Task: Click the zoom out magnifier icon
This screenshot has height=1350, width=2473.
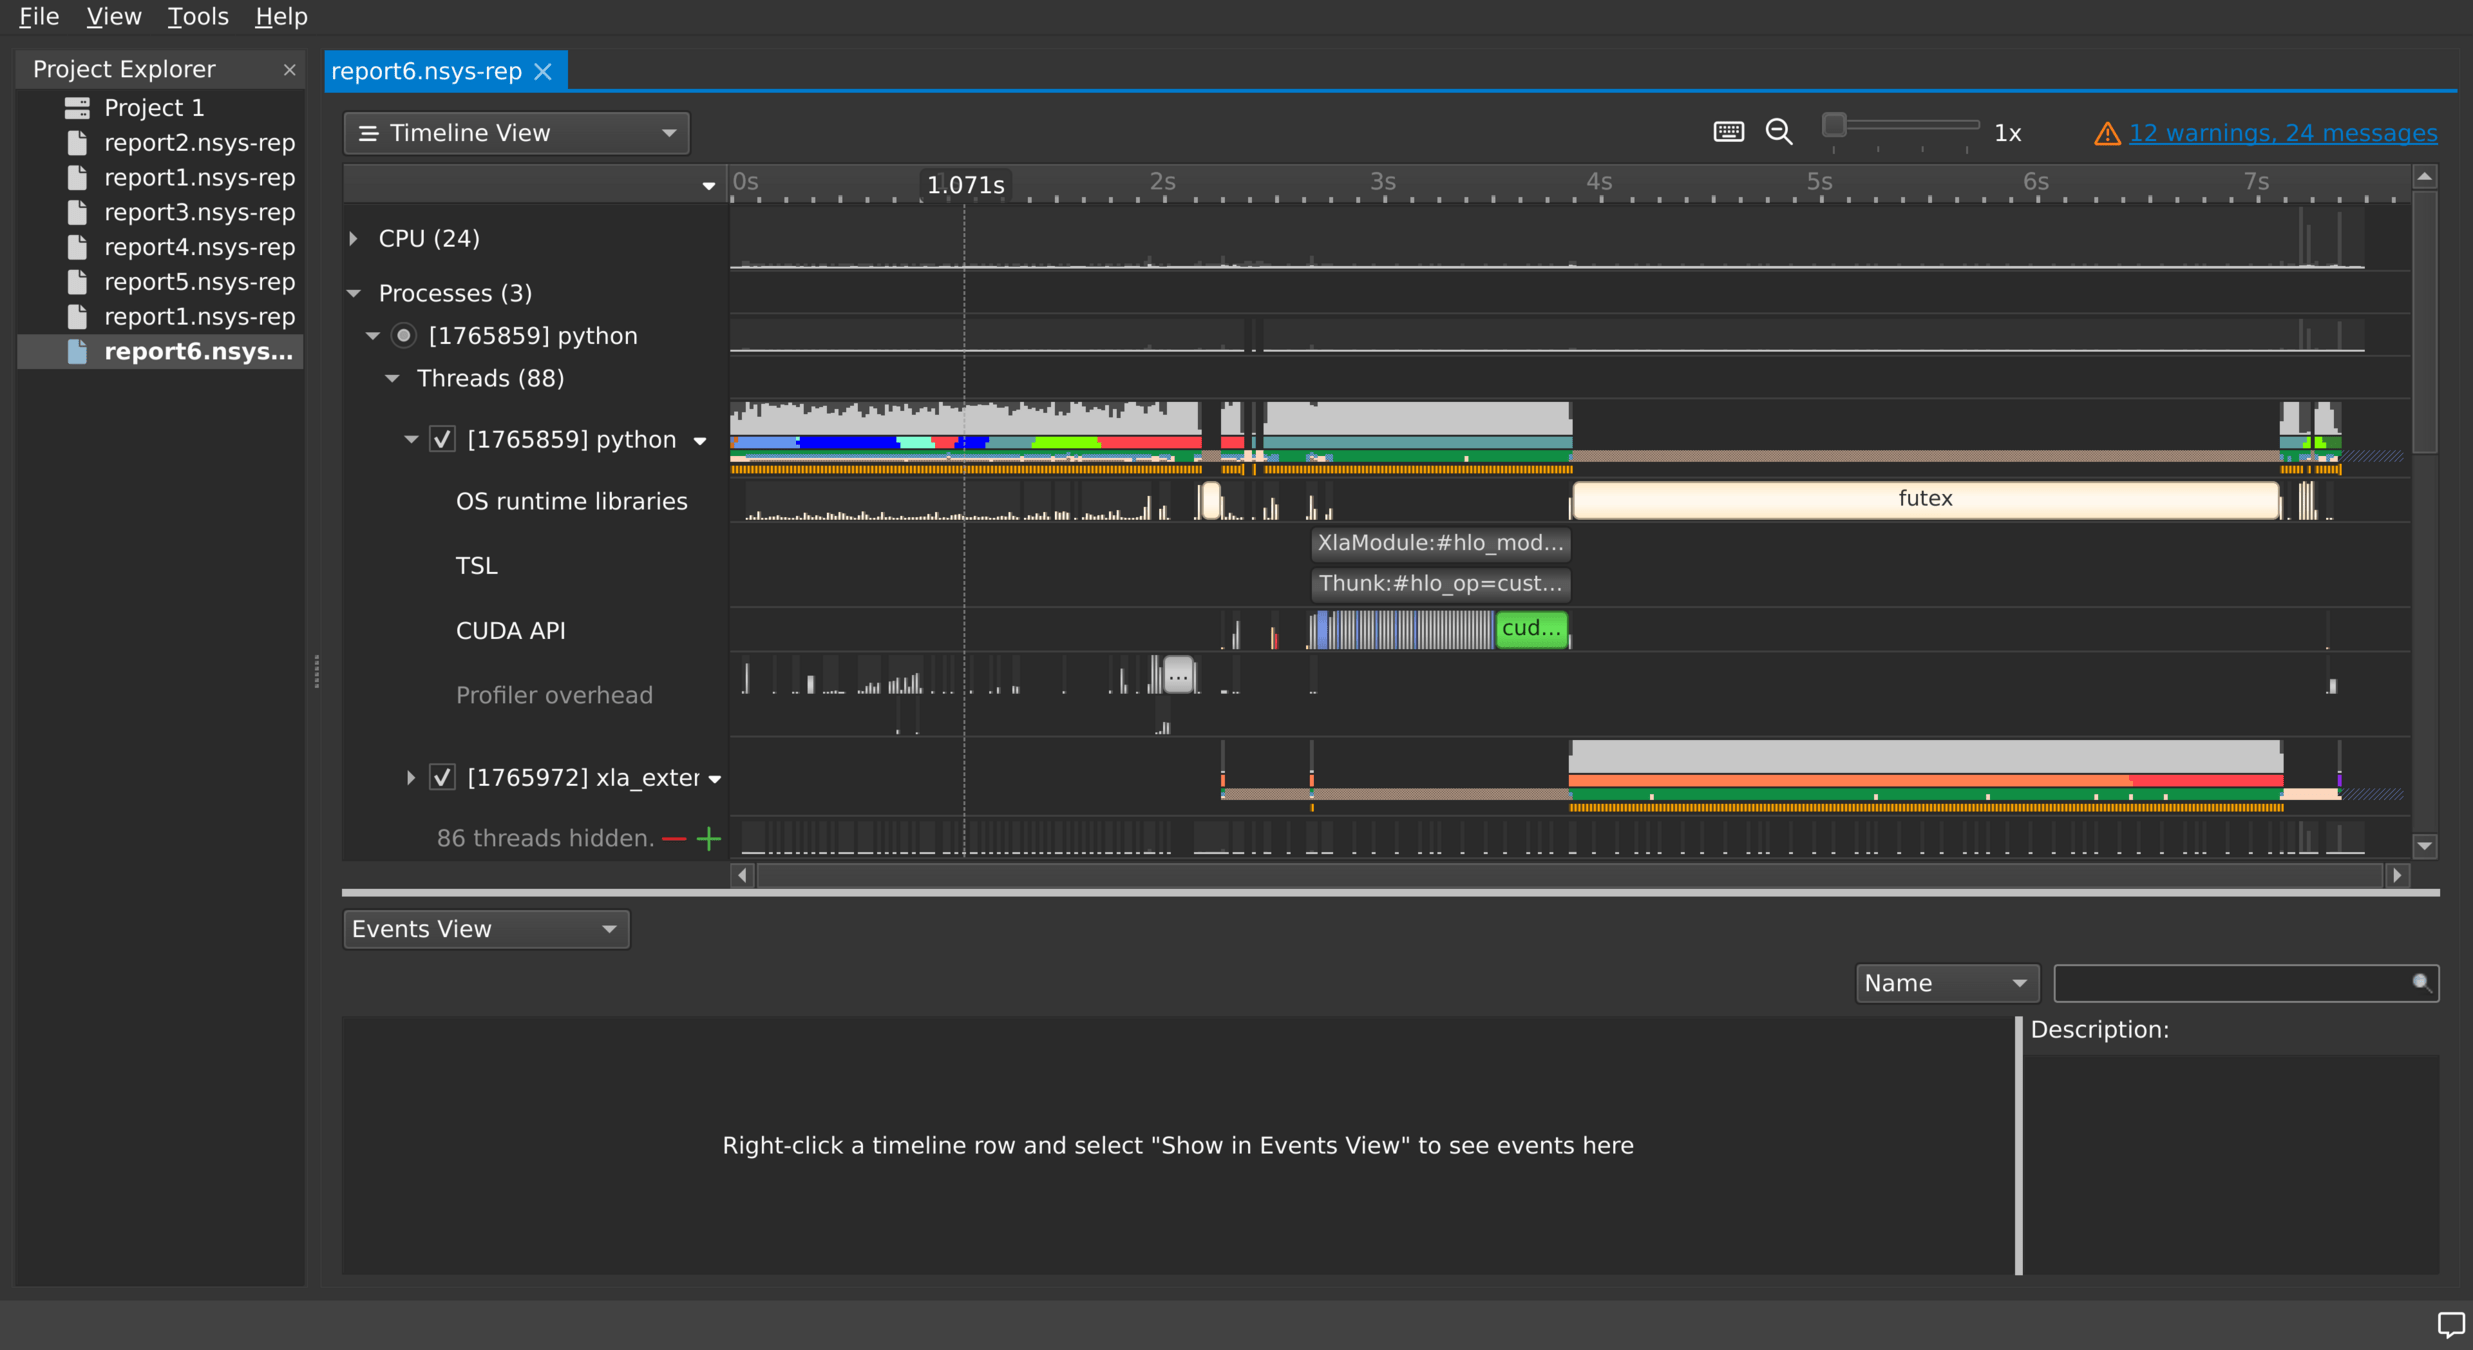Action: 1779,132
